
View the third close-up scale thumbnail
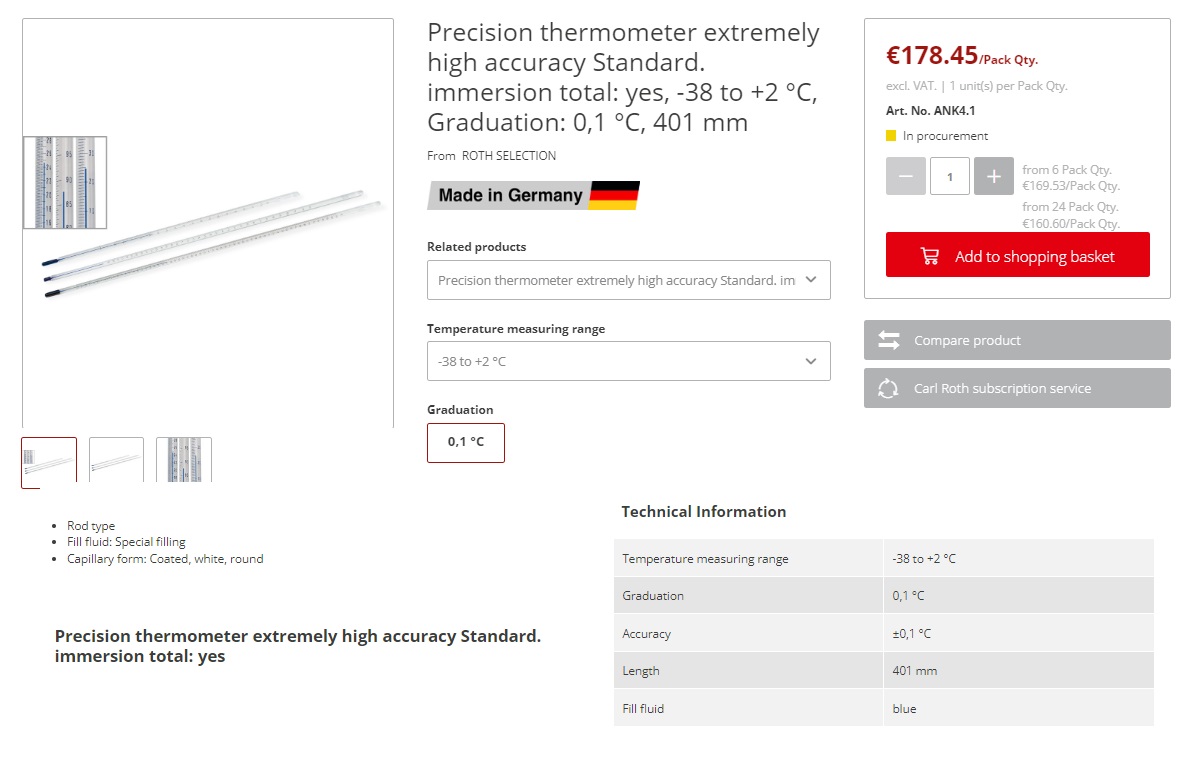[x=184, y=461]
